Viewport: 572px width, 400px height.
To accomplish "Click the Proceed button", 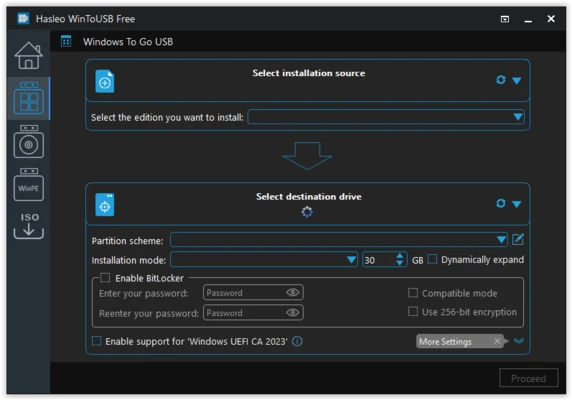I will [528, 378].
